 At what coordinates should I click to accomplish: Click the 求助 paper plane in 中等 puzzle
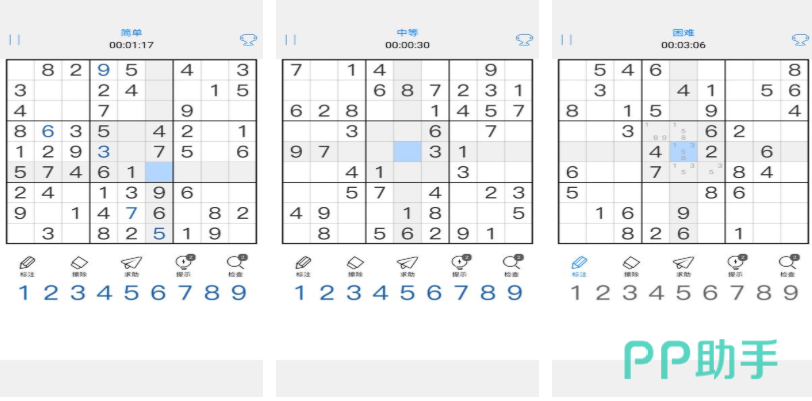pyautogui.click(x=405, y=266)
